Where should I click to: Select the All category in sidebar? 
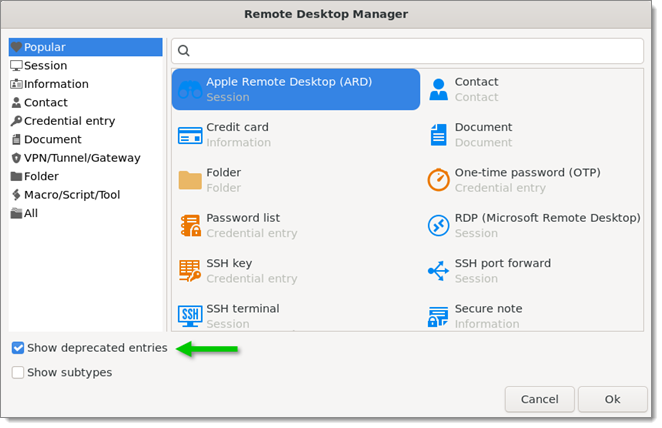31,213
